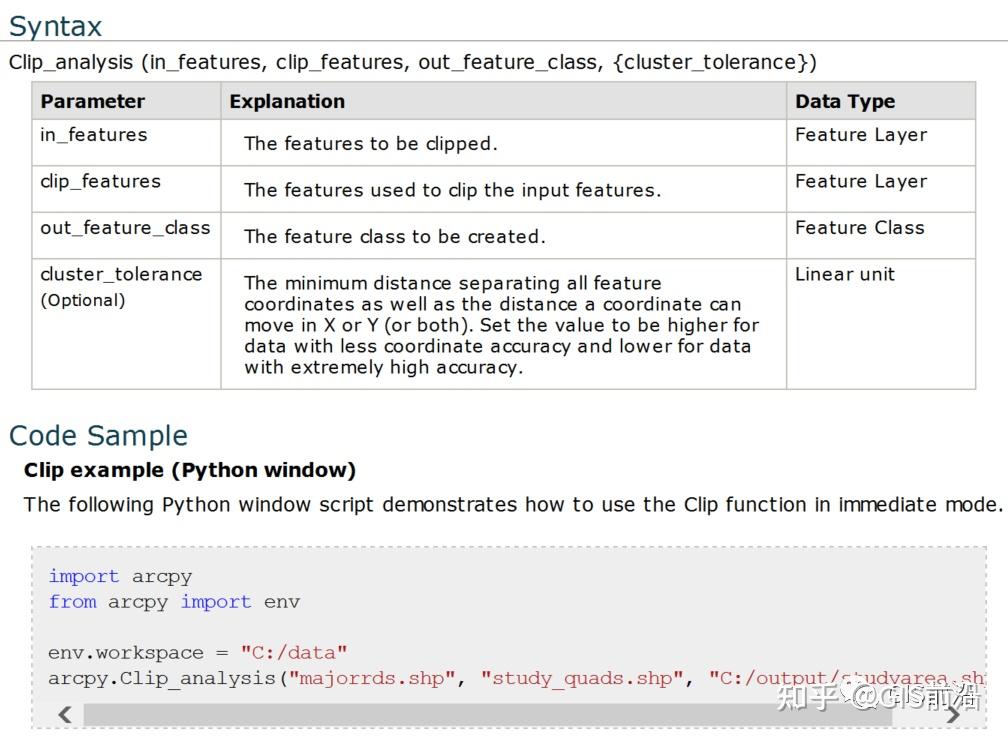
Task: Click the clip_features parameter name
Action: [x=99, y=181]
